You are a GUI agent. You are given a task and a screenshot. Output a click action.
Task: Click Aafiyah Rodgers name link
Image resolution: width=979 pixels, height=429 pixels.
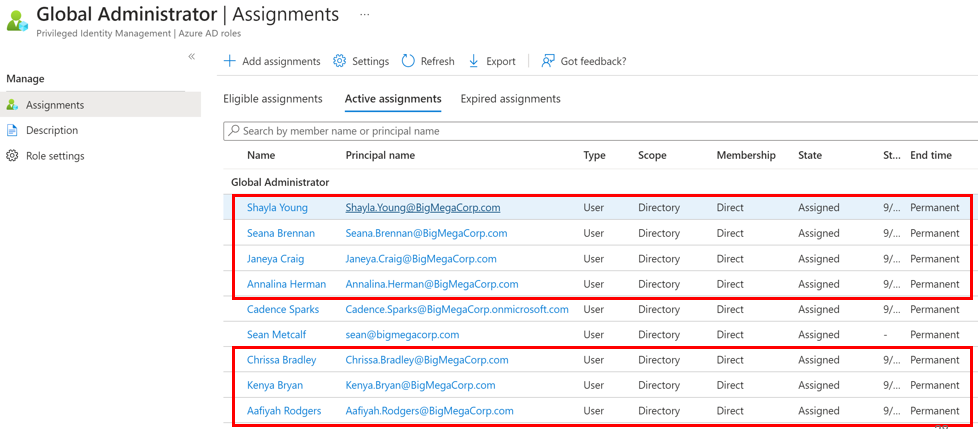(284, 411)
